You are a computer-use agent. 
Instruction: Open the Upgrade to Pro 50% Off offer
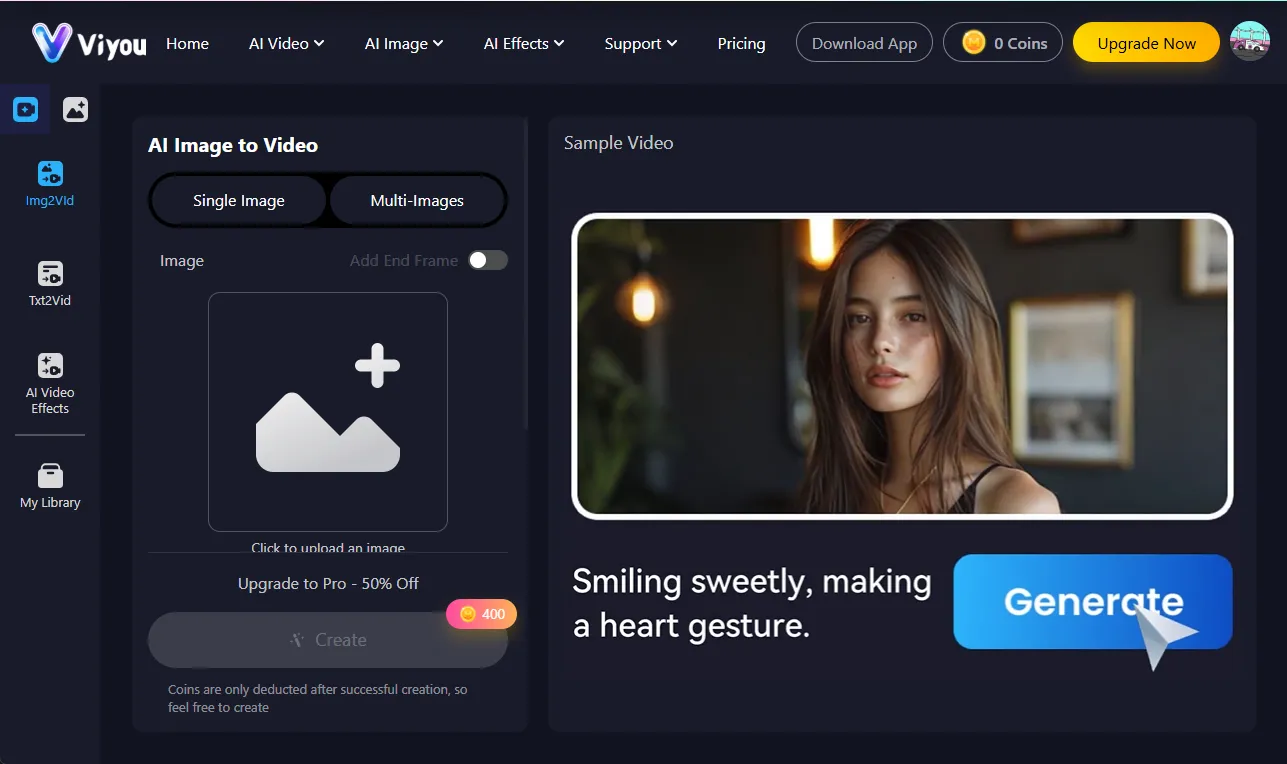click(327, 583)
